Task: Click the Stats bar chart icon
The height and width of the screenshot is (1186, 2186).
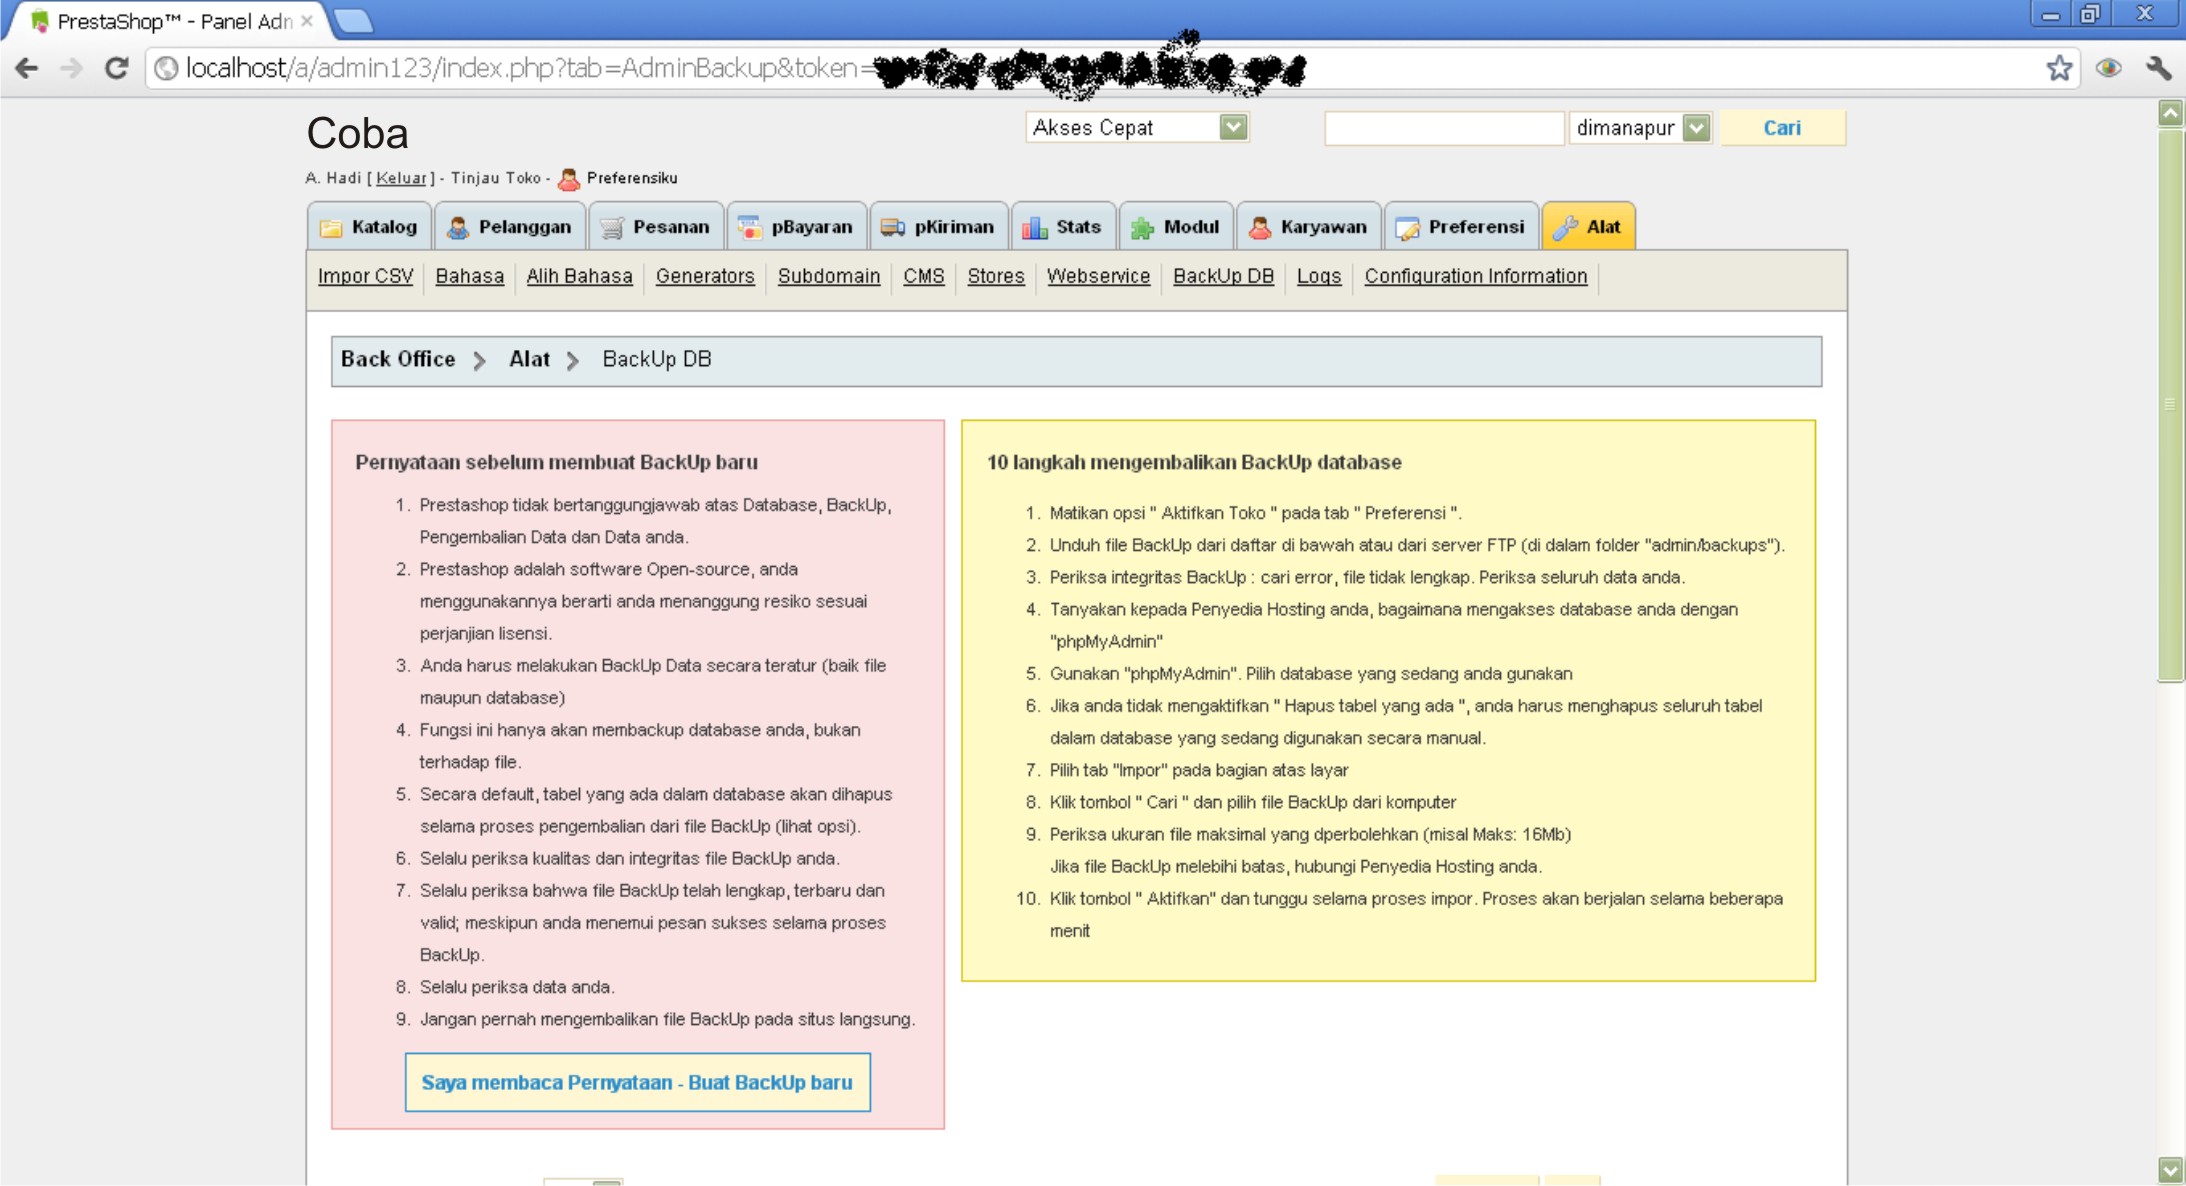Action: [1034, 228]
